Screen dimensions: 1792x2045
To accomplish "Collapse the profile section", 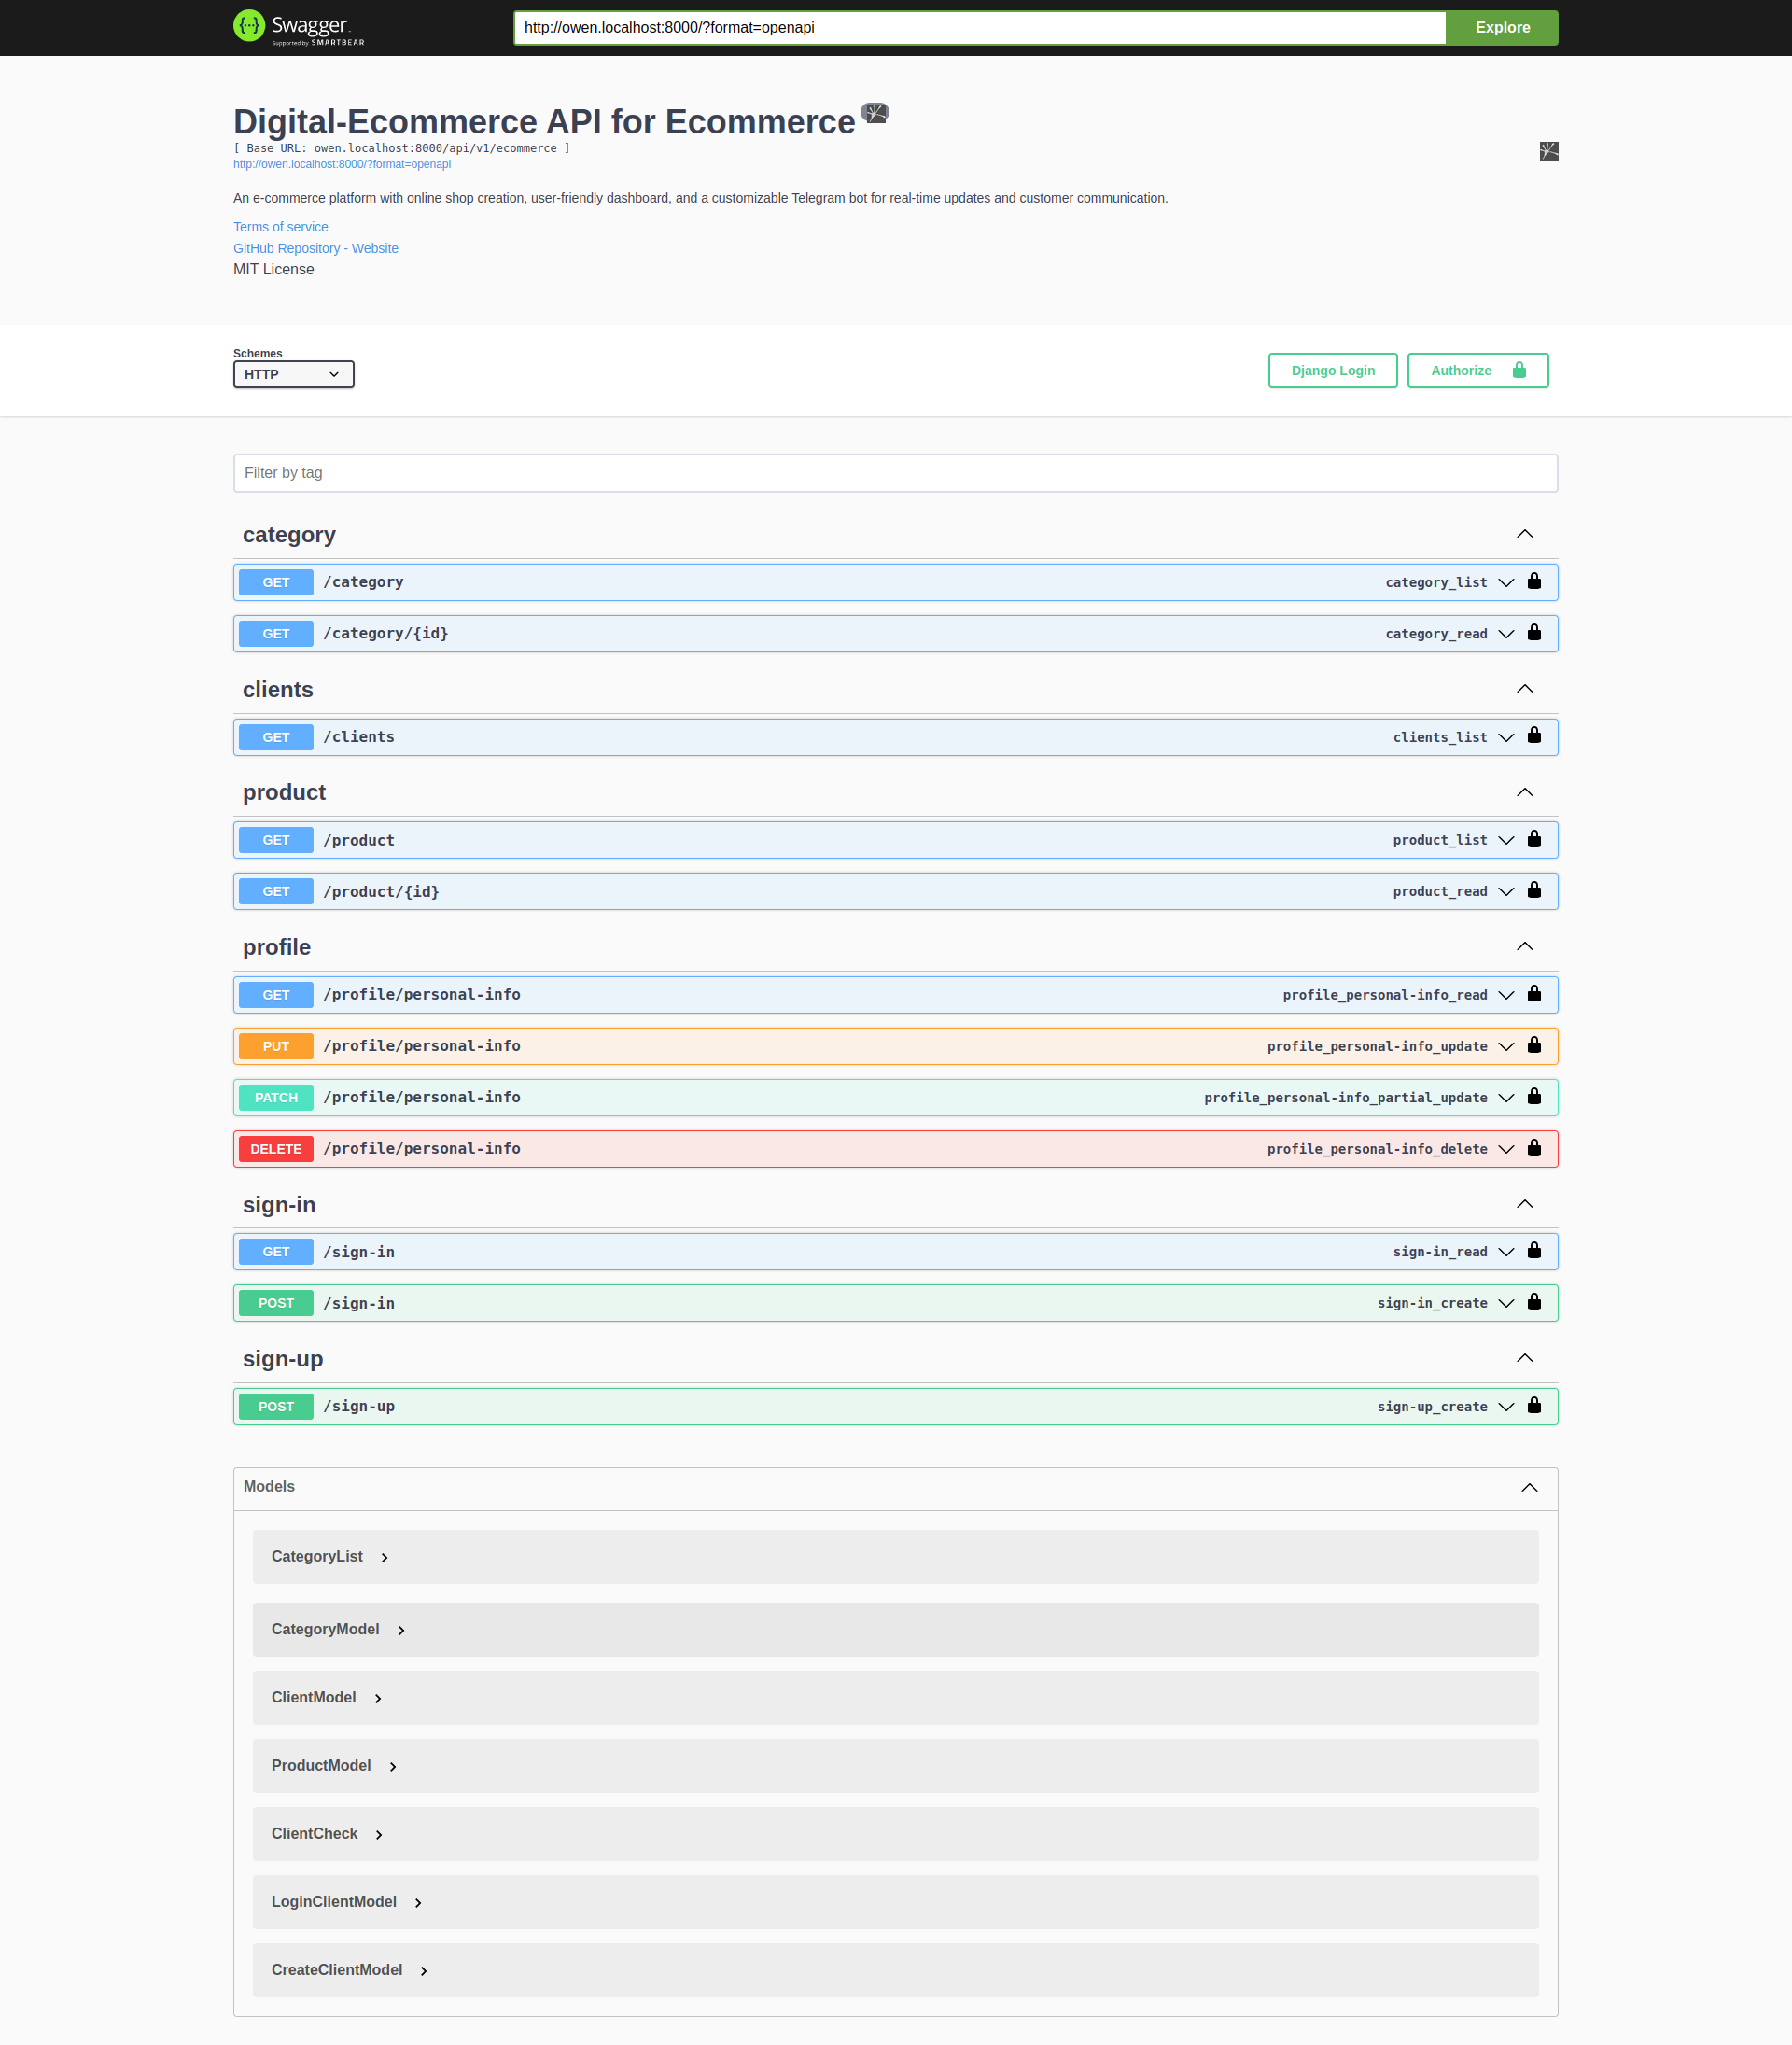I will (1524, 946).
